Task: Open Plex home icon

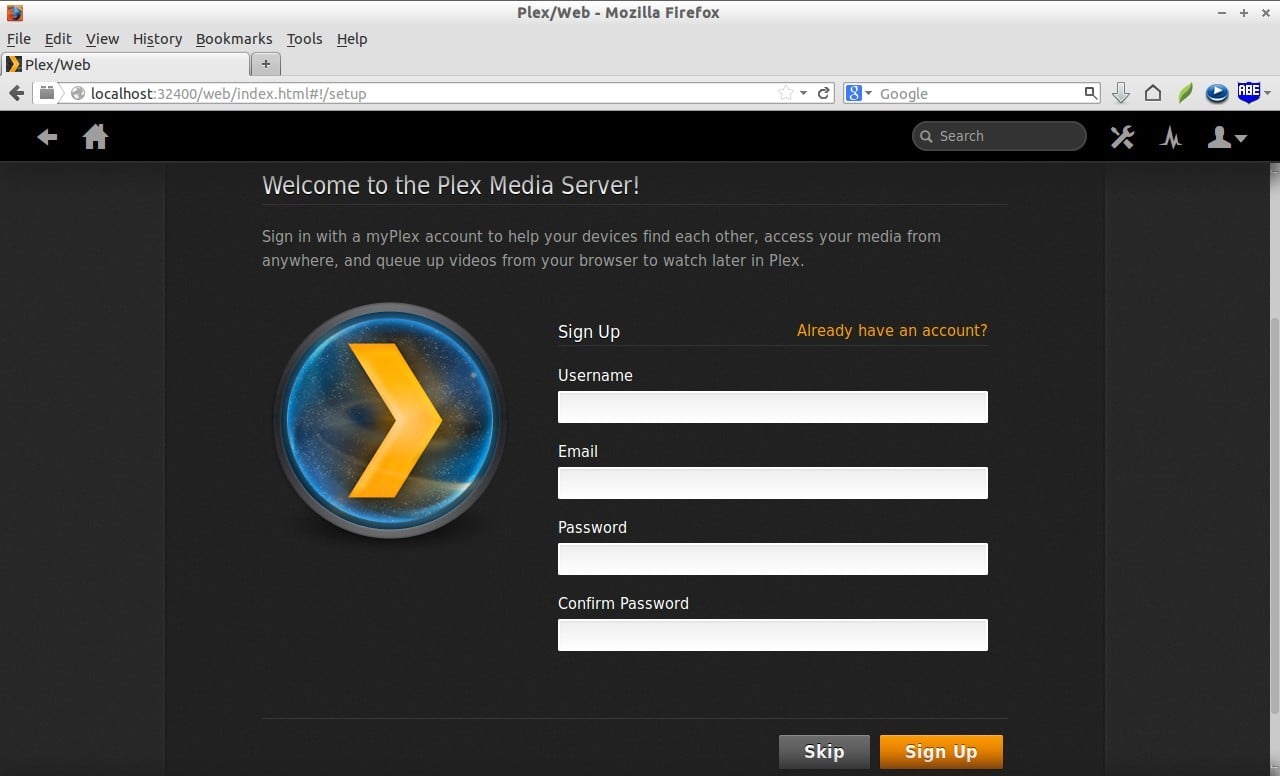Action: point(95,136)
